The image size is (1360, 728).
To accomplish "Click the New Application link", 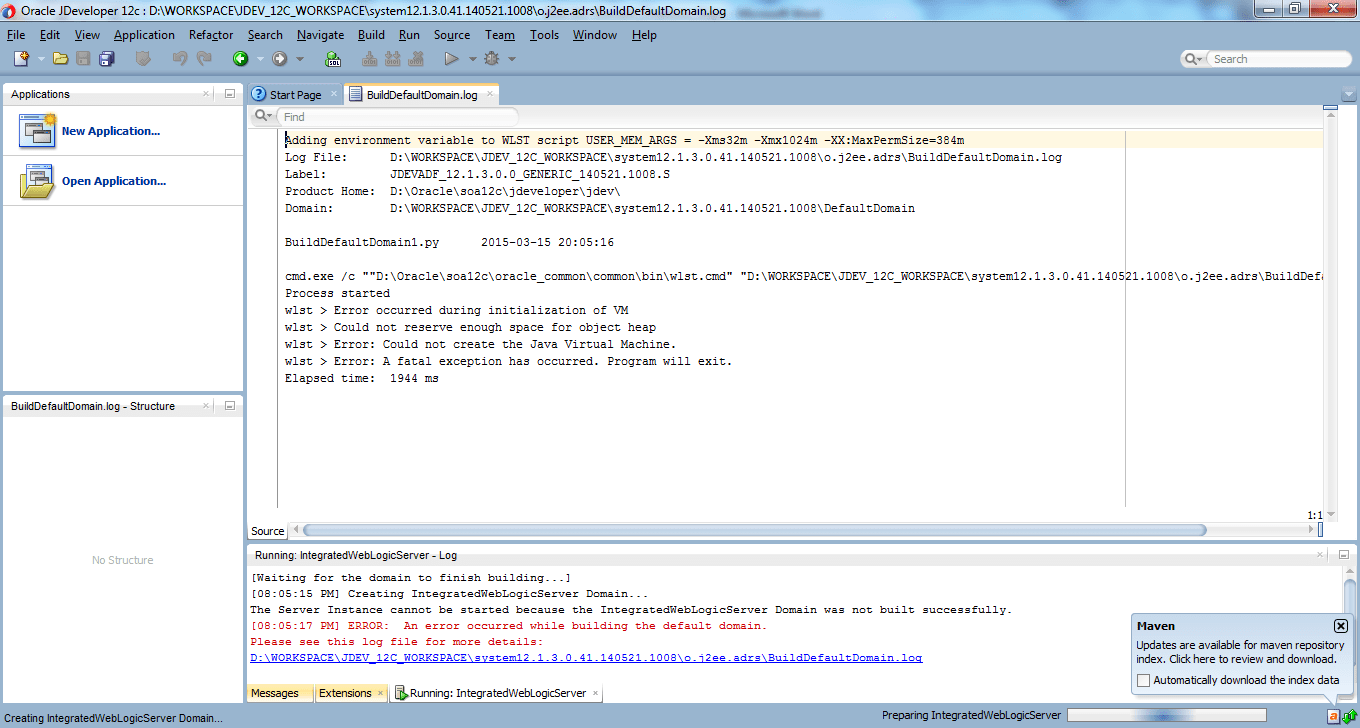I will (110, 131).
